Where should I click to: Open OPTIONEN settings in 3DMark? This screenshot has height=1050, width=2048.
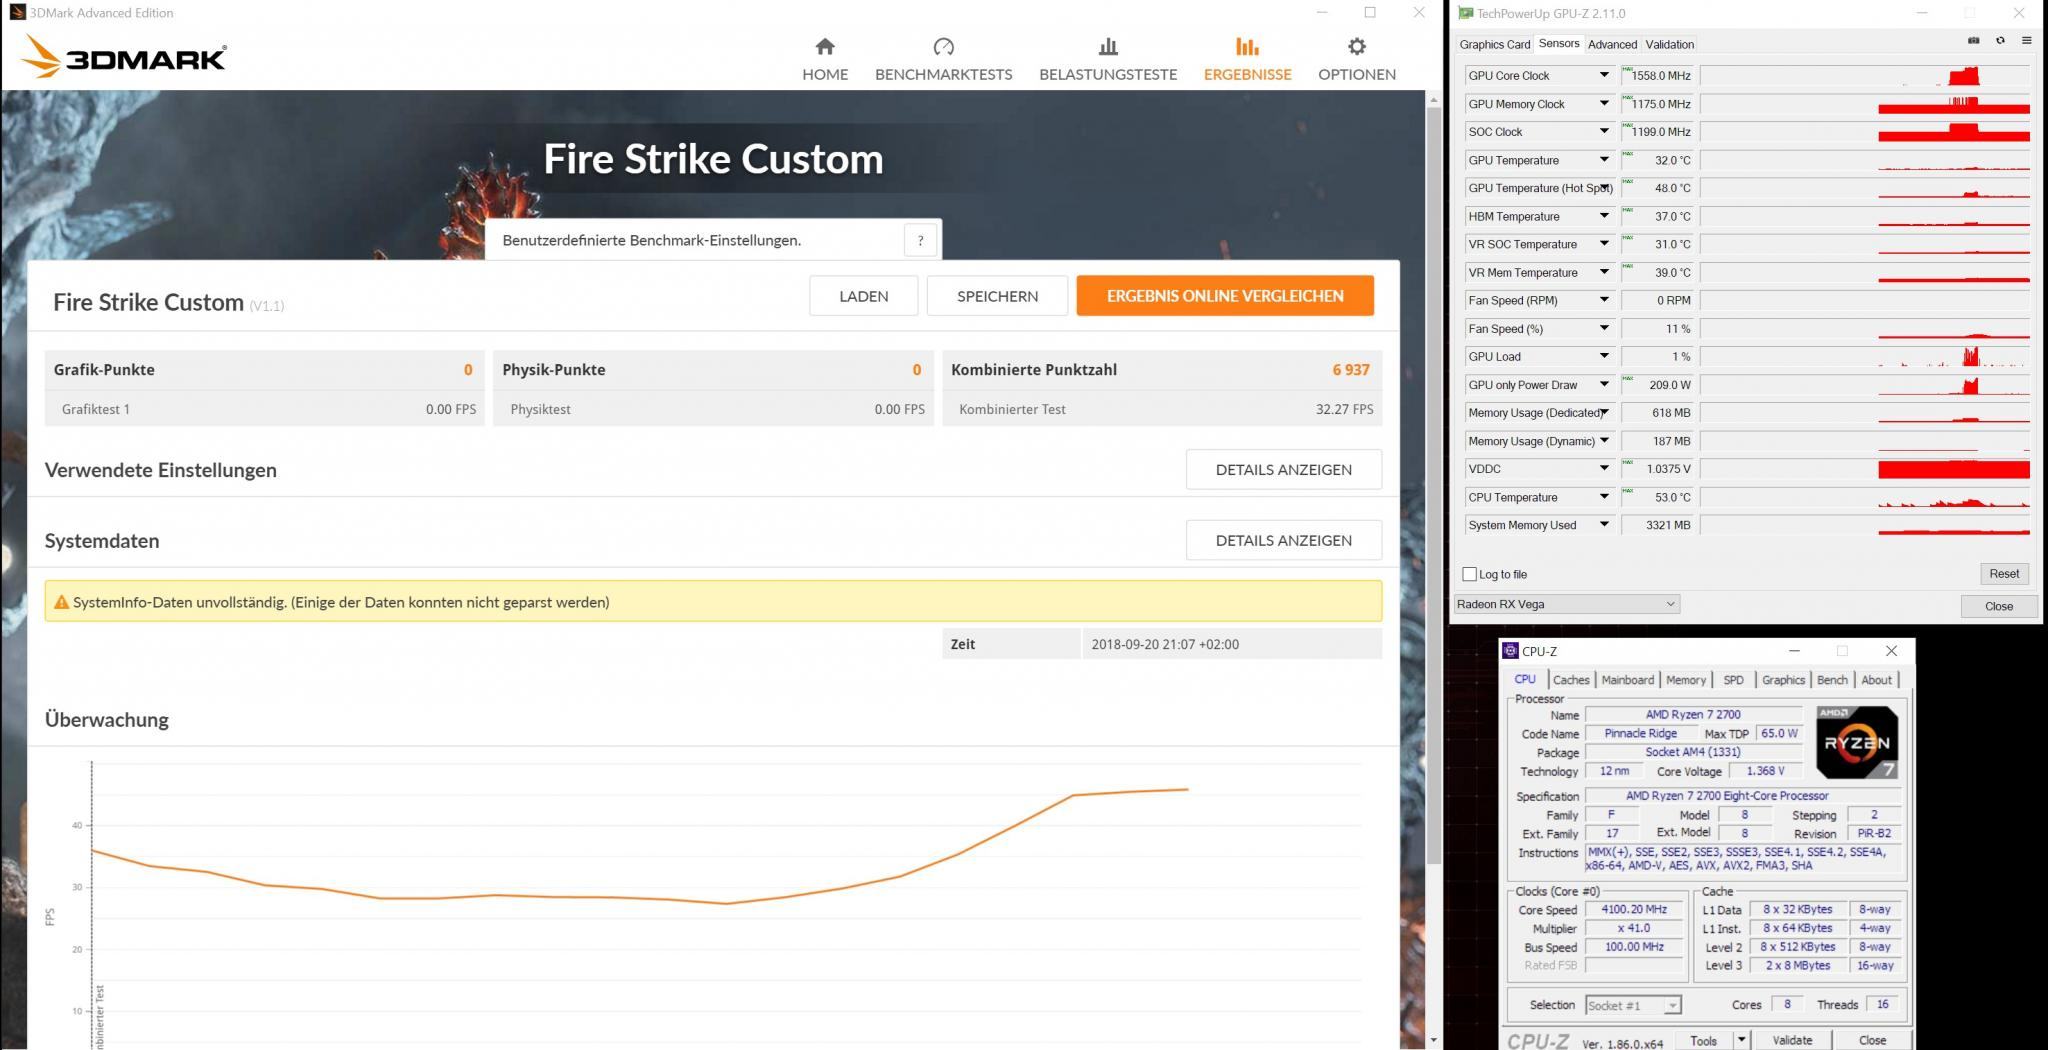pyautogui.click(x=1356, y=59)
